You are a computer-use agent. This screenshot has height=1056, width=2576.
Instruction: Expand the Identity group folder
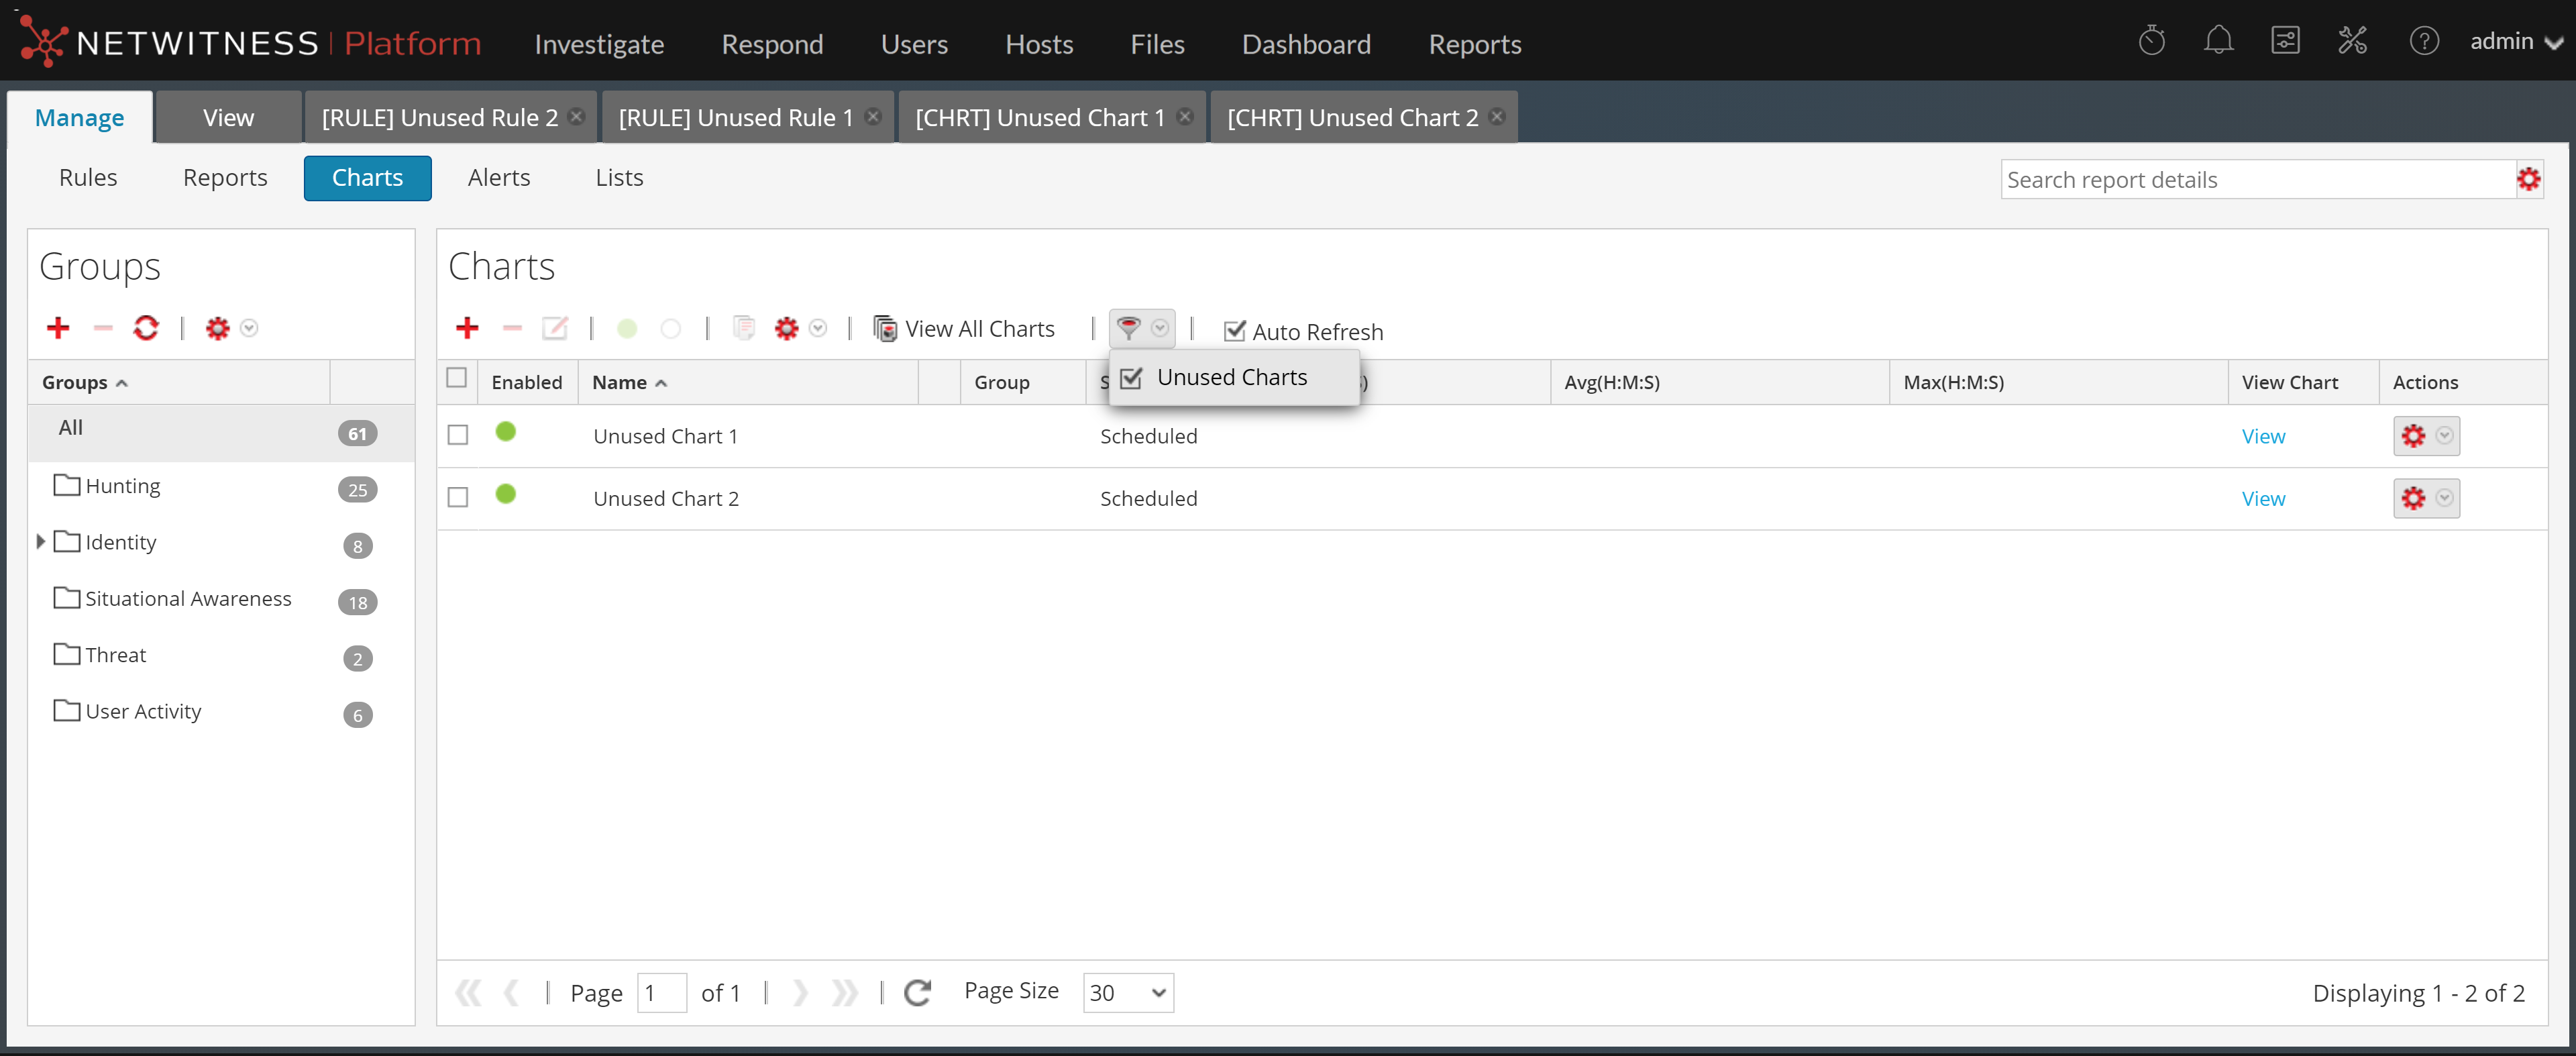[x=41, y=541]
